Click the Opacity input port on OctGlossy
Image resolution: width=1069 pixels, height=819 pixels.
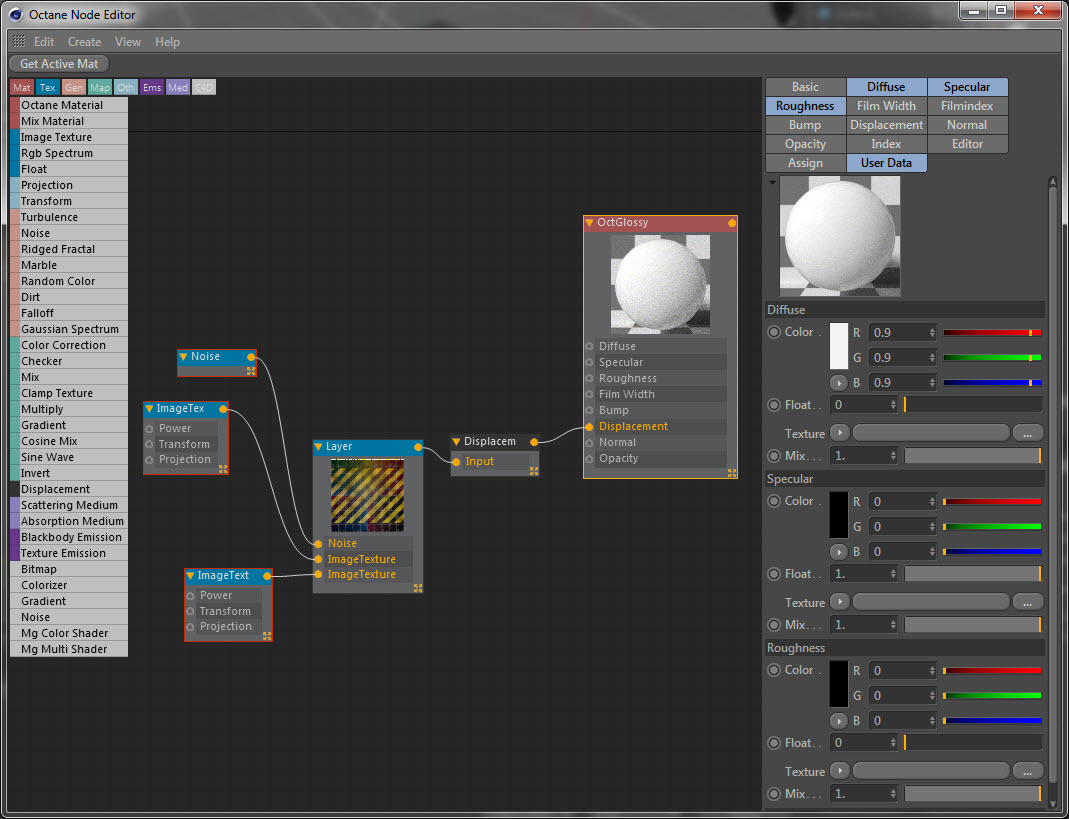point(590,459)
